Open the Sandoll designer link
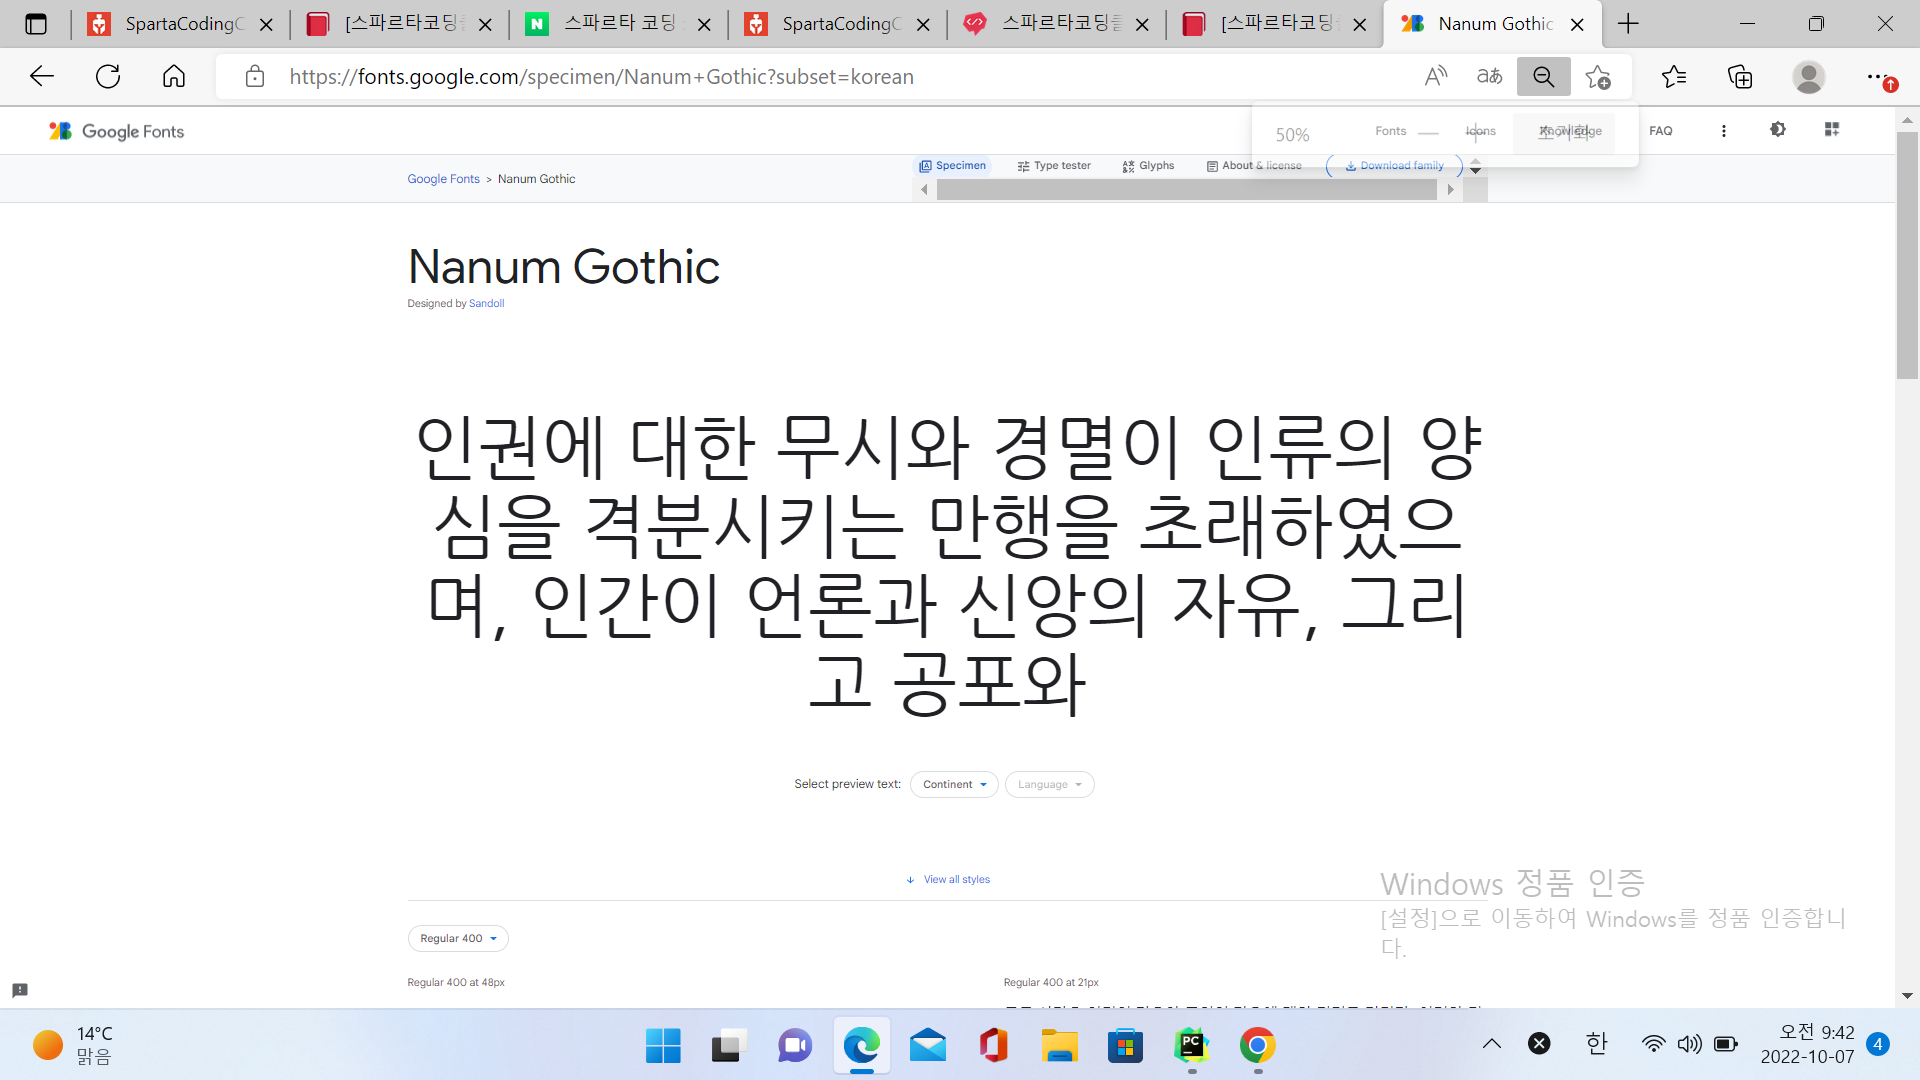This screenshot has width=1920, height=1080. (486, 303)
